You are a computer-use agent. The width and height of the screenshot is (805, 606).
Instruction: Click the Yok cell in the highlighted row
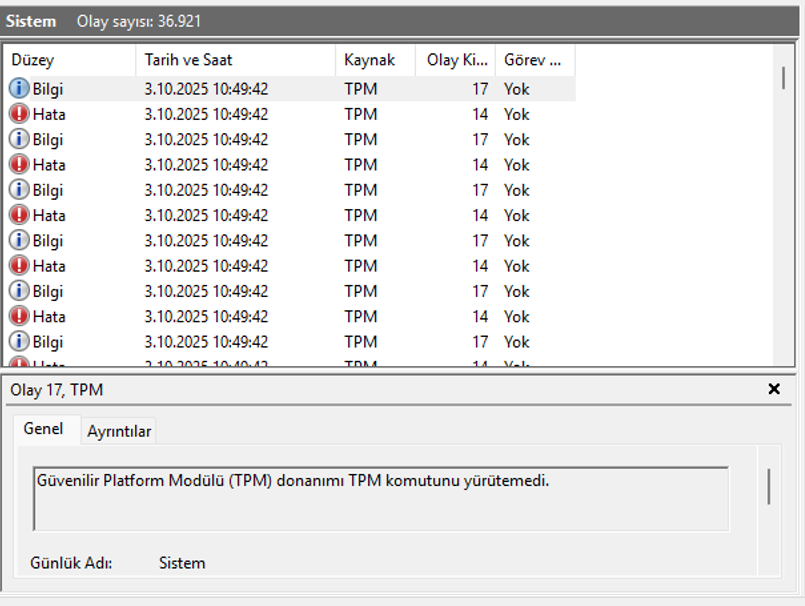[516, 89]
